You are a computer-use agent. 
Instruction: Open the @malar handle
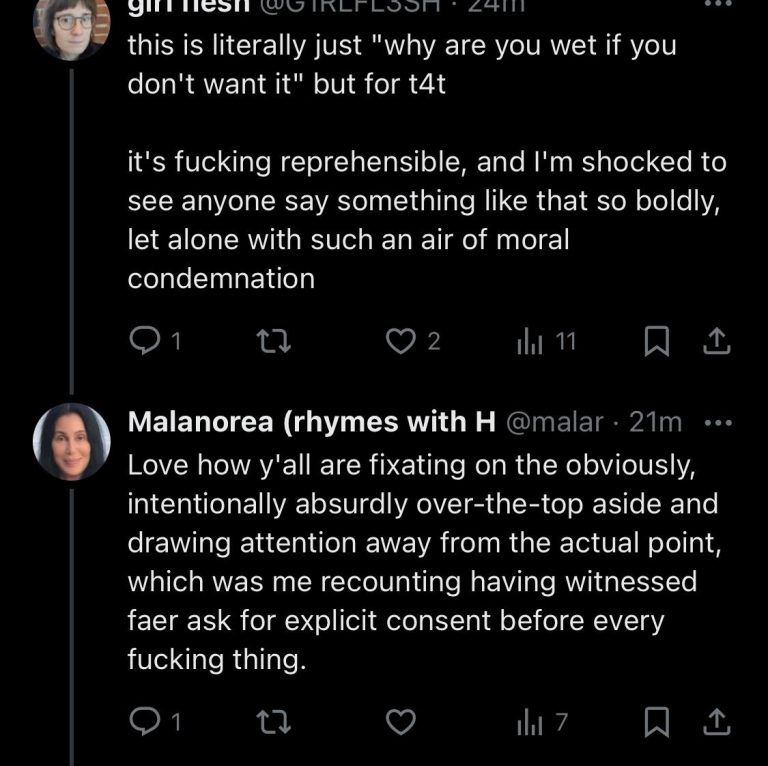[x=556, y=423]
